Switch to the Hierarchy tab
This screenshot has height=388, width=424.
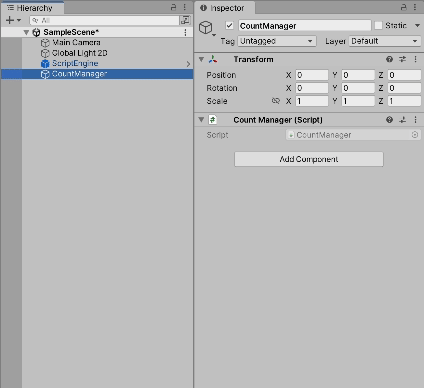[33, 8]
